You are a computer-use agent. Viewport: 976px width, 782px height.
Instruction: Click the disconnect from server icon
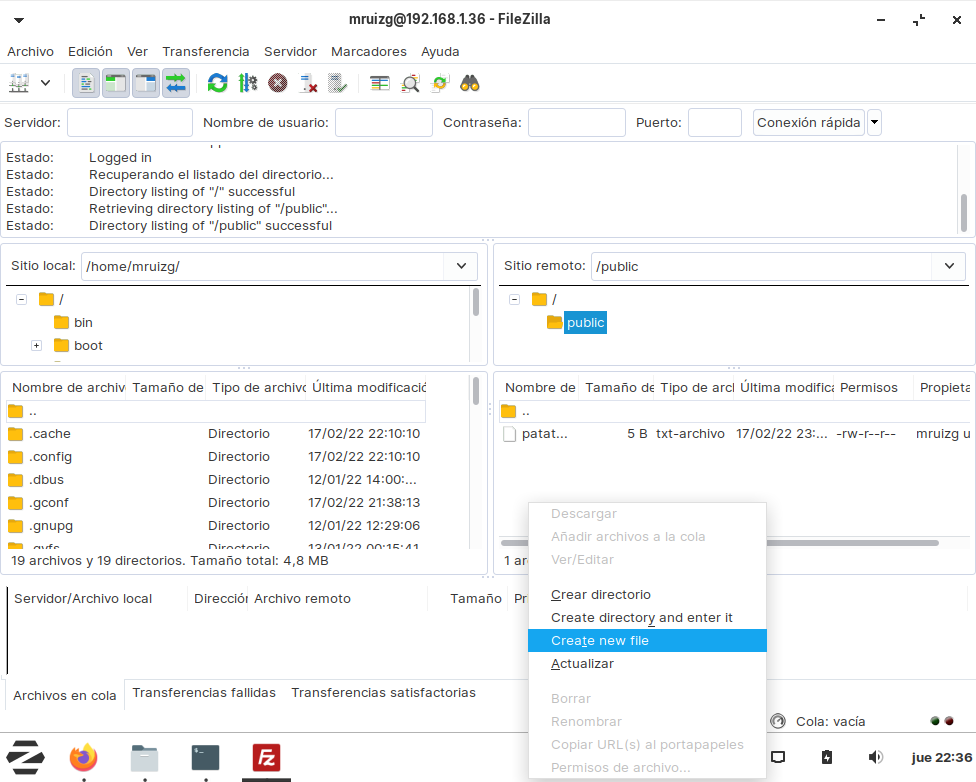pyautogui.click(x=309, y=83)
